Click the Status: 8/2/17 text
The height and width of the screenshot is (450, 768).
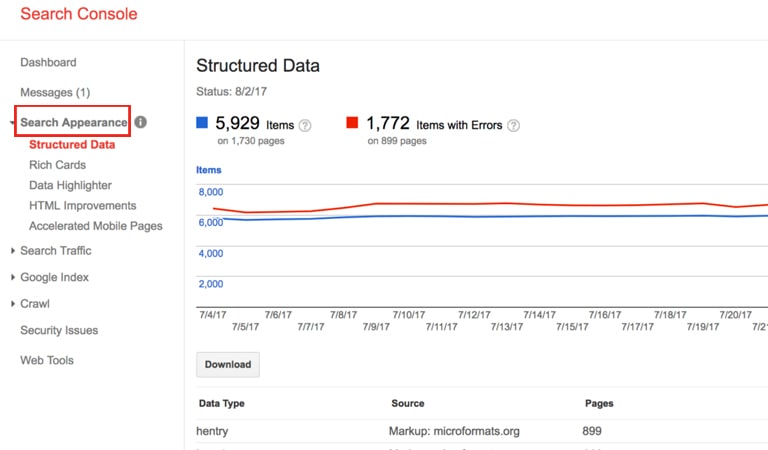(x=231, y=92)
